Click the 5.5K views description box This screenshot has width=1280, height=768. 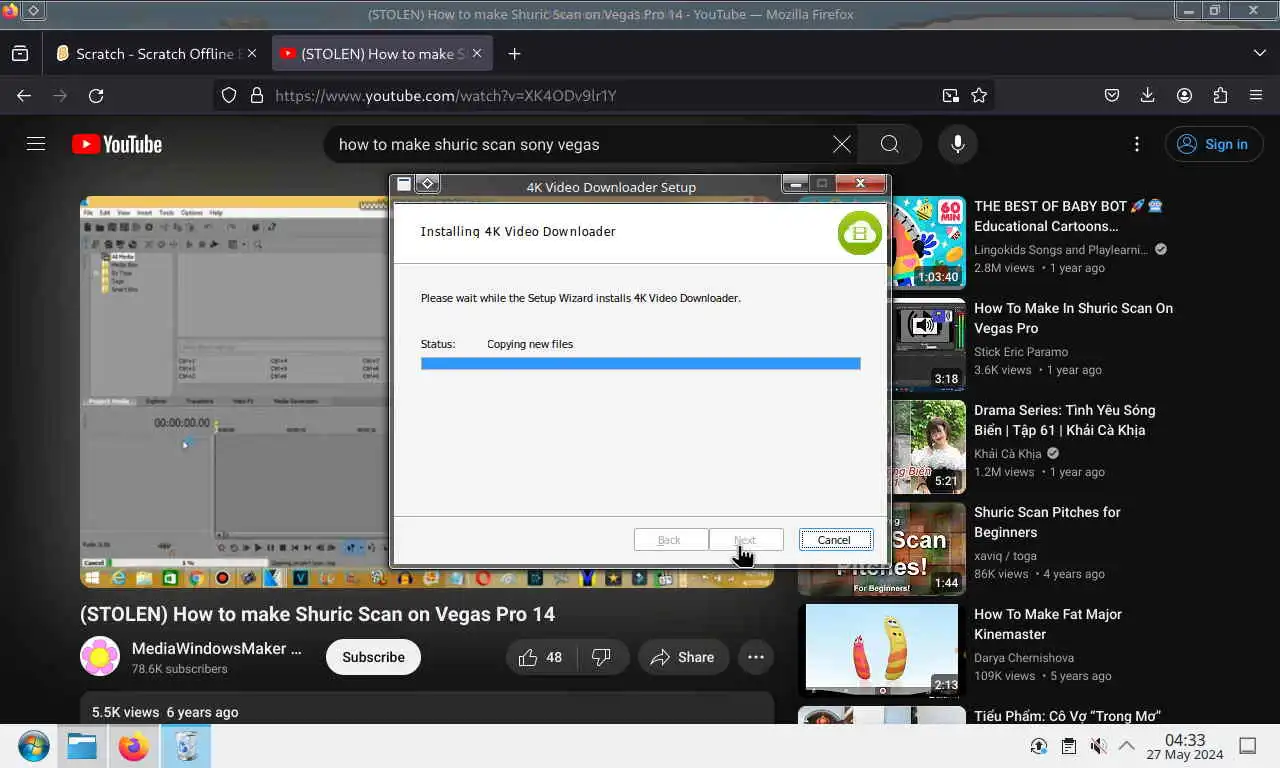[x=427, y=708]
